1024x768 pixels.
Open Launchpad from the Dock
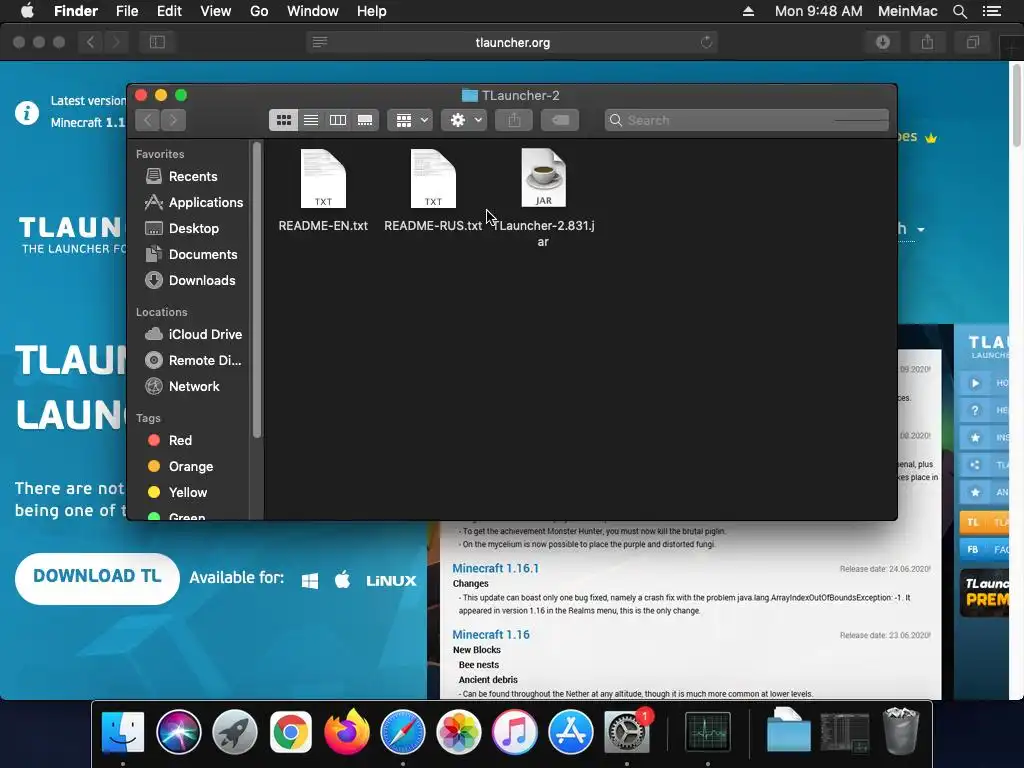click(x=234, y=731)
